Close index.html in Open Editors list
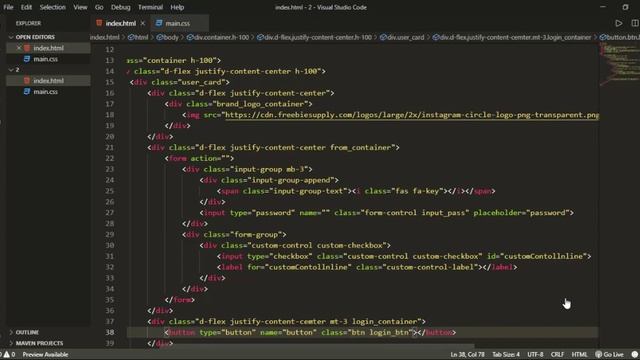This screenshot has height=360, width=640. (19, 48)
